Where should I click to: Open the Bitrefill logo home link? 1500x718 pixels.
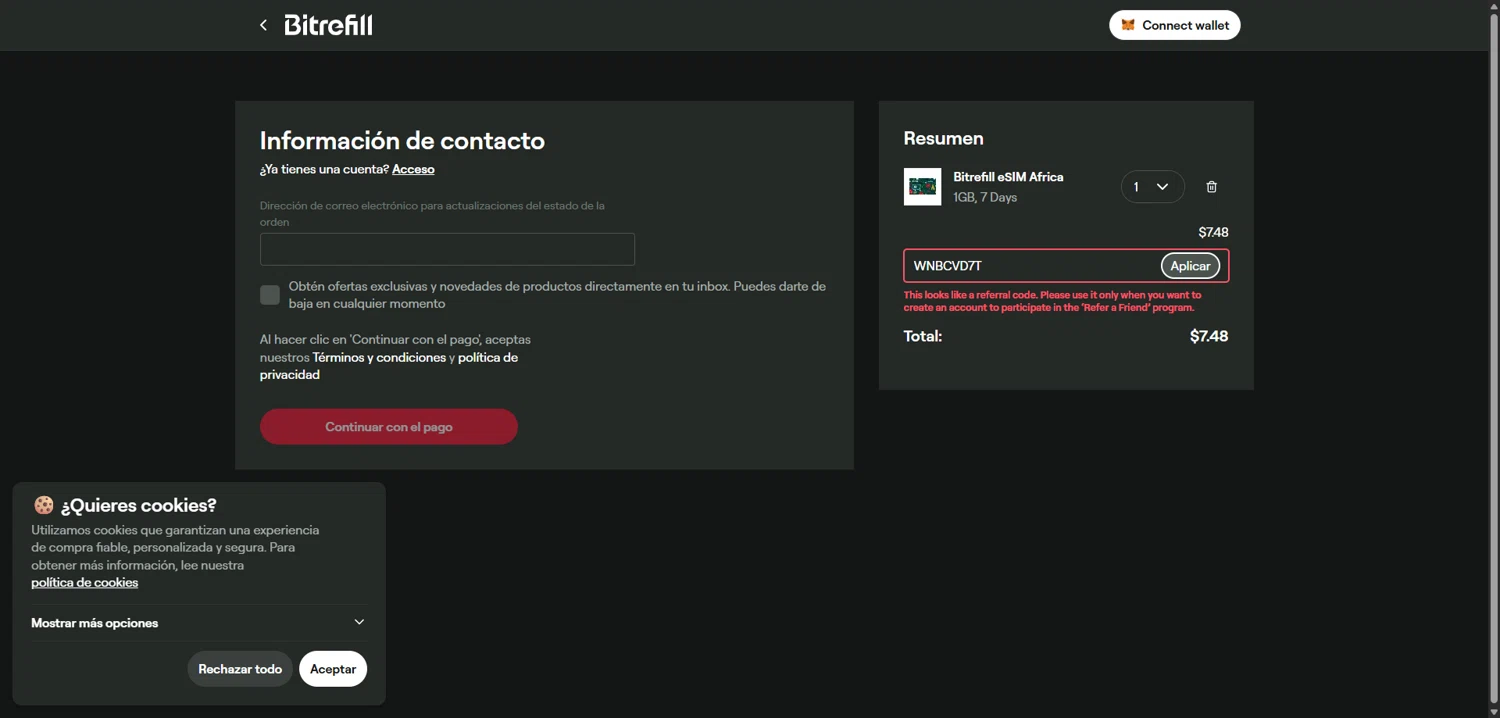point(328,25)
